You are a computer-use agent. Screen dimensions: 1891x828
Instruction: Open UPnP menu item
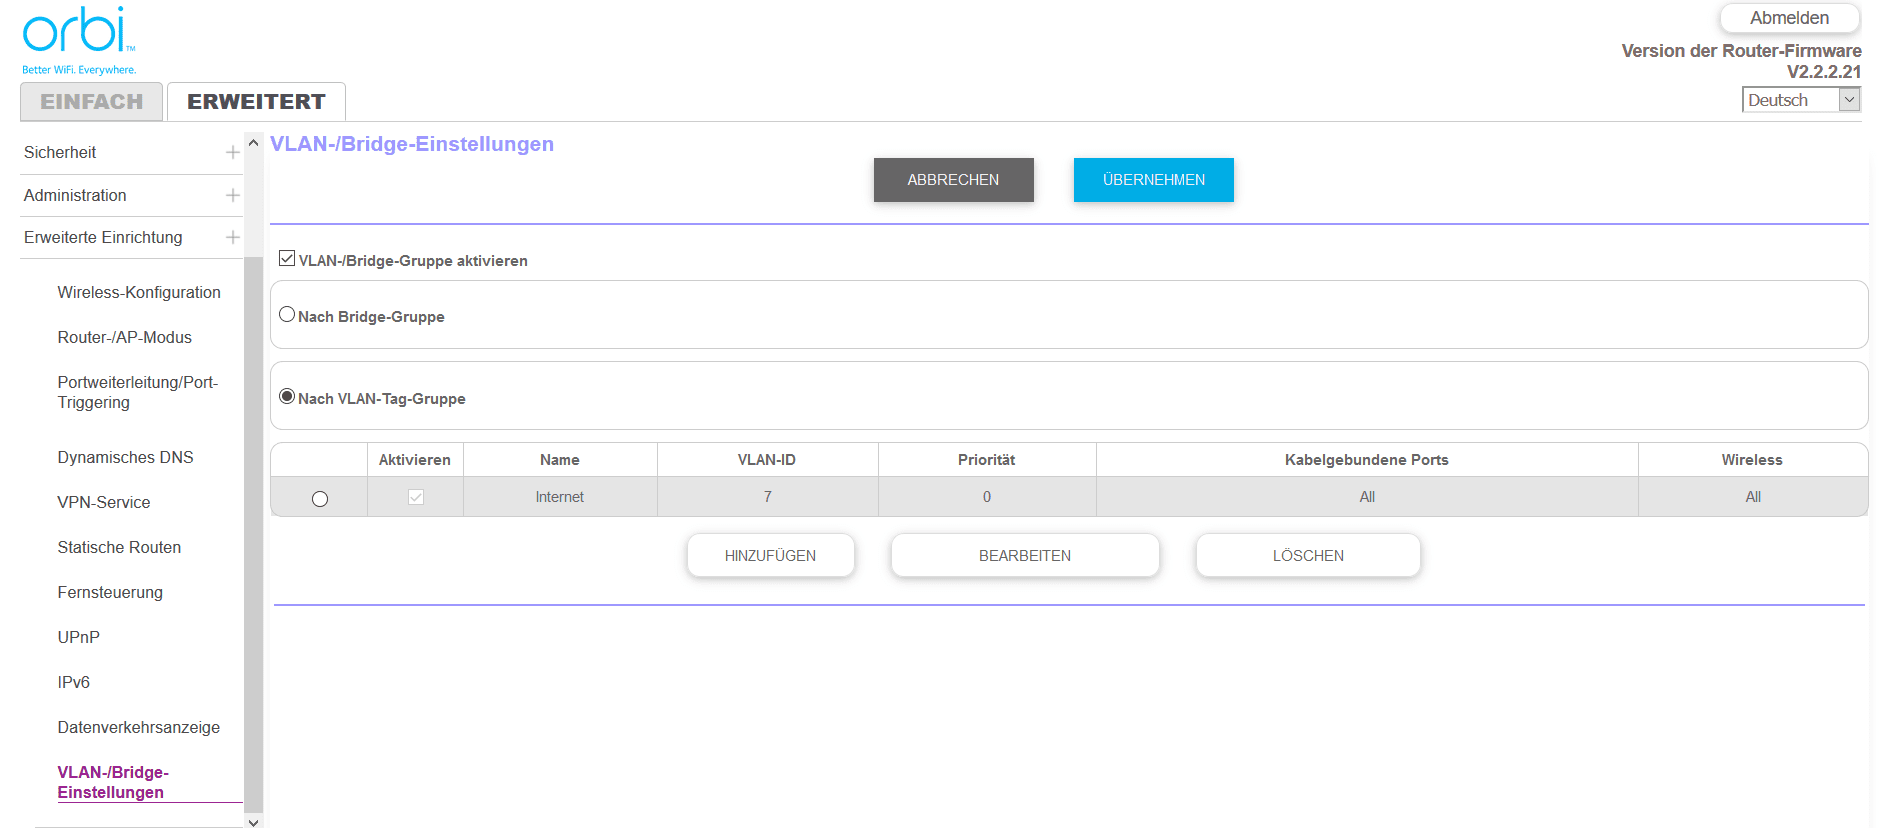point(79,637)
